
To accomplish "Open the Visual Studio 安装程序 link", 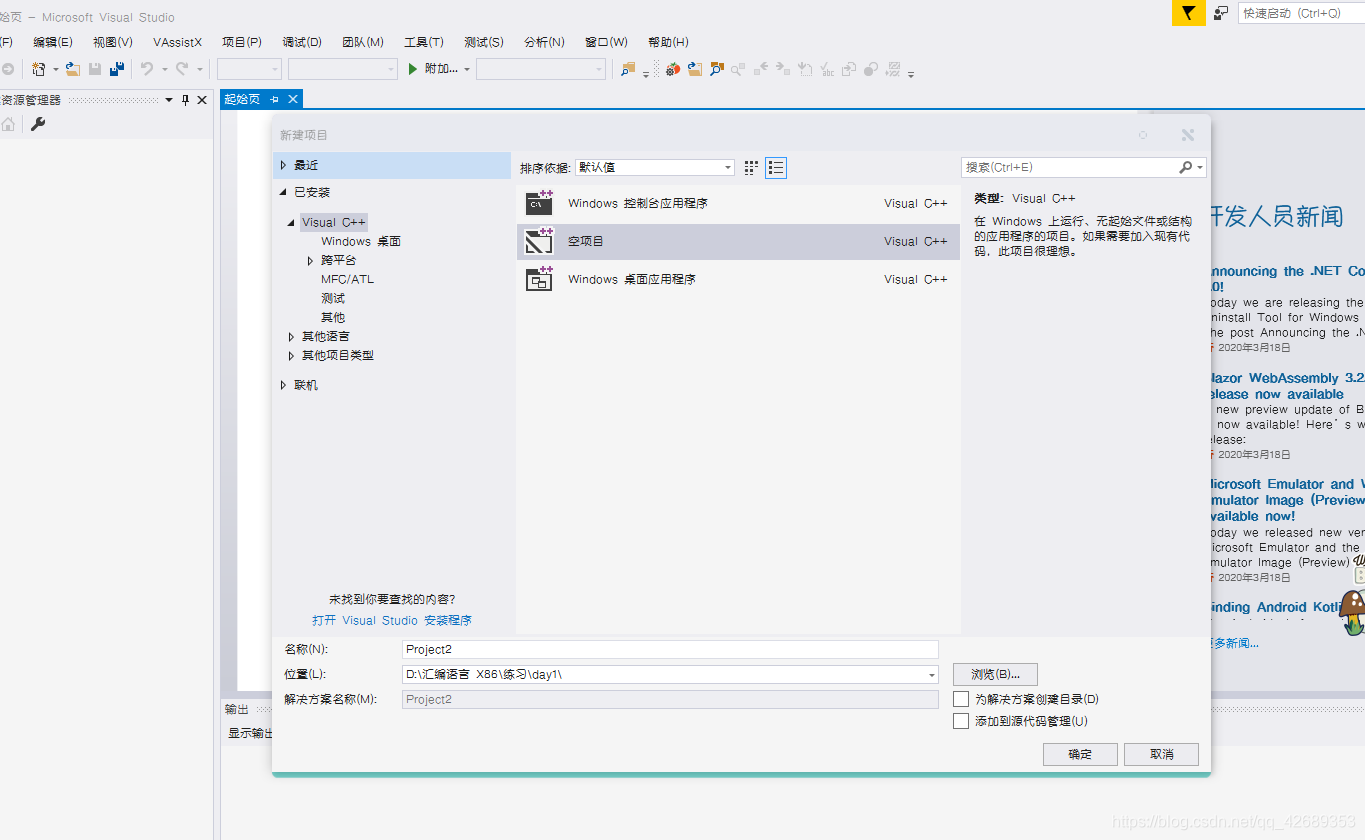I will [392, 620].
